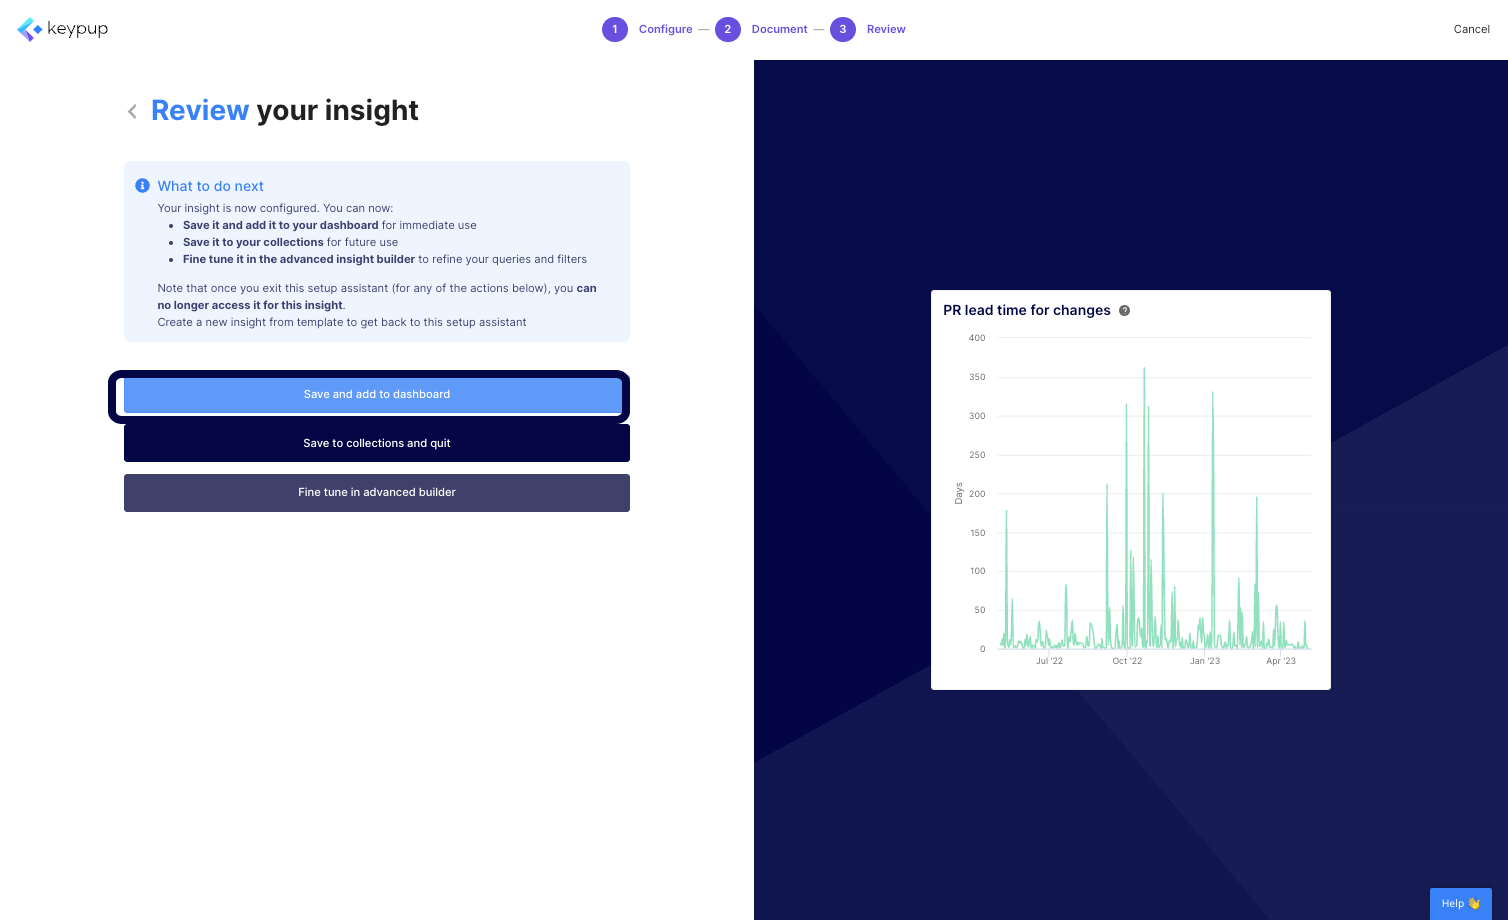The height and width of the screenshot is (920, 1508).
Task: Cancel the setup assistant
Action: click(x=1471, y=29)
